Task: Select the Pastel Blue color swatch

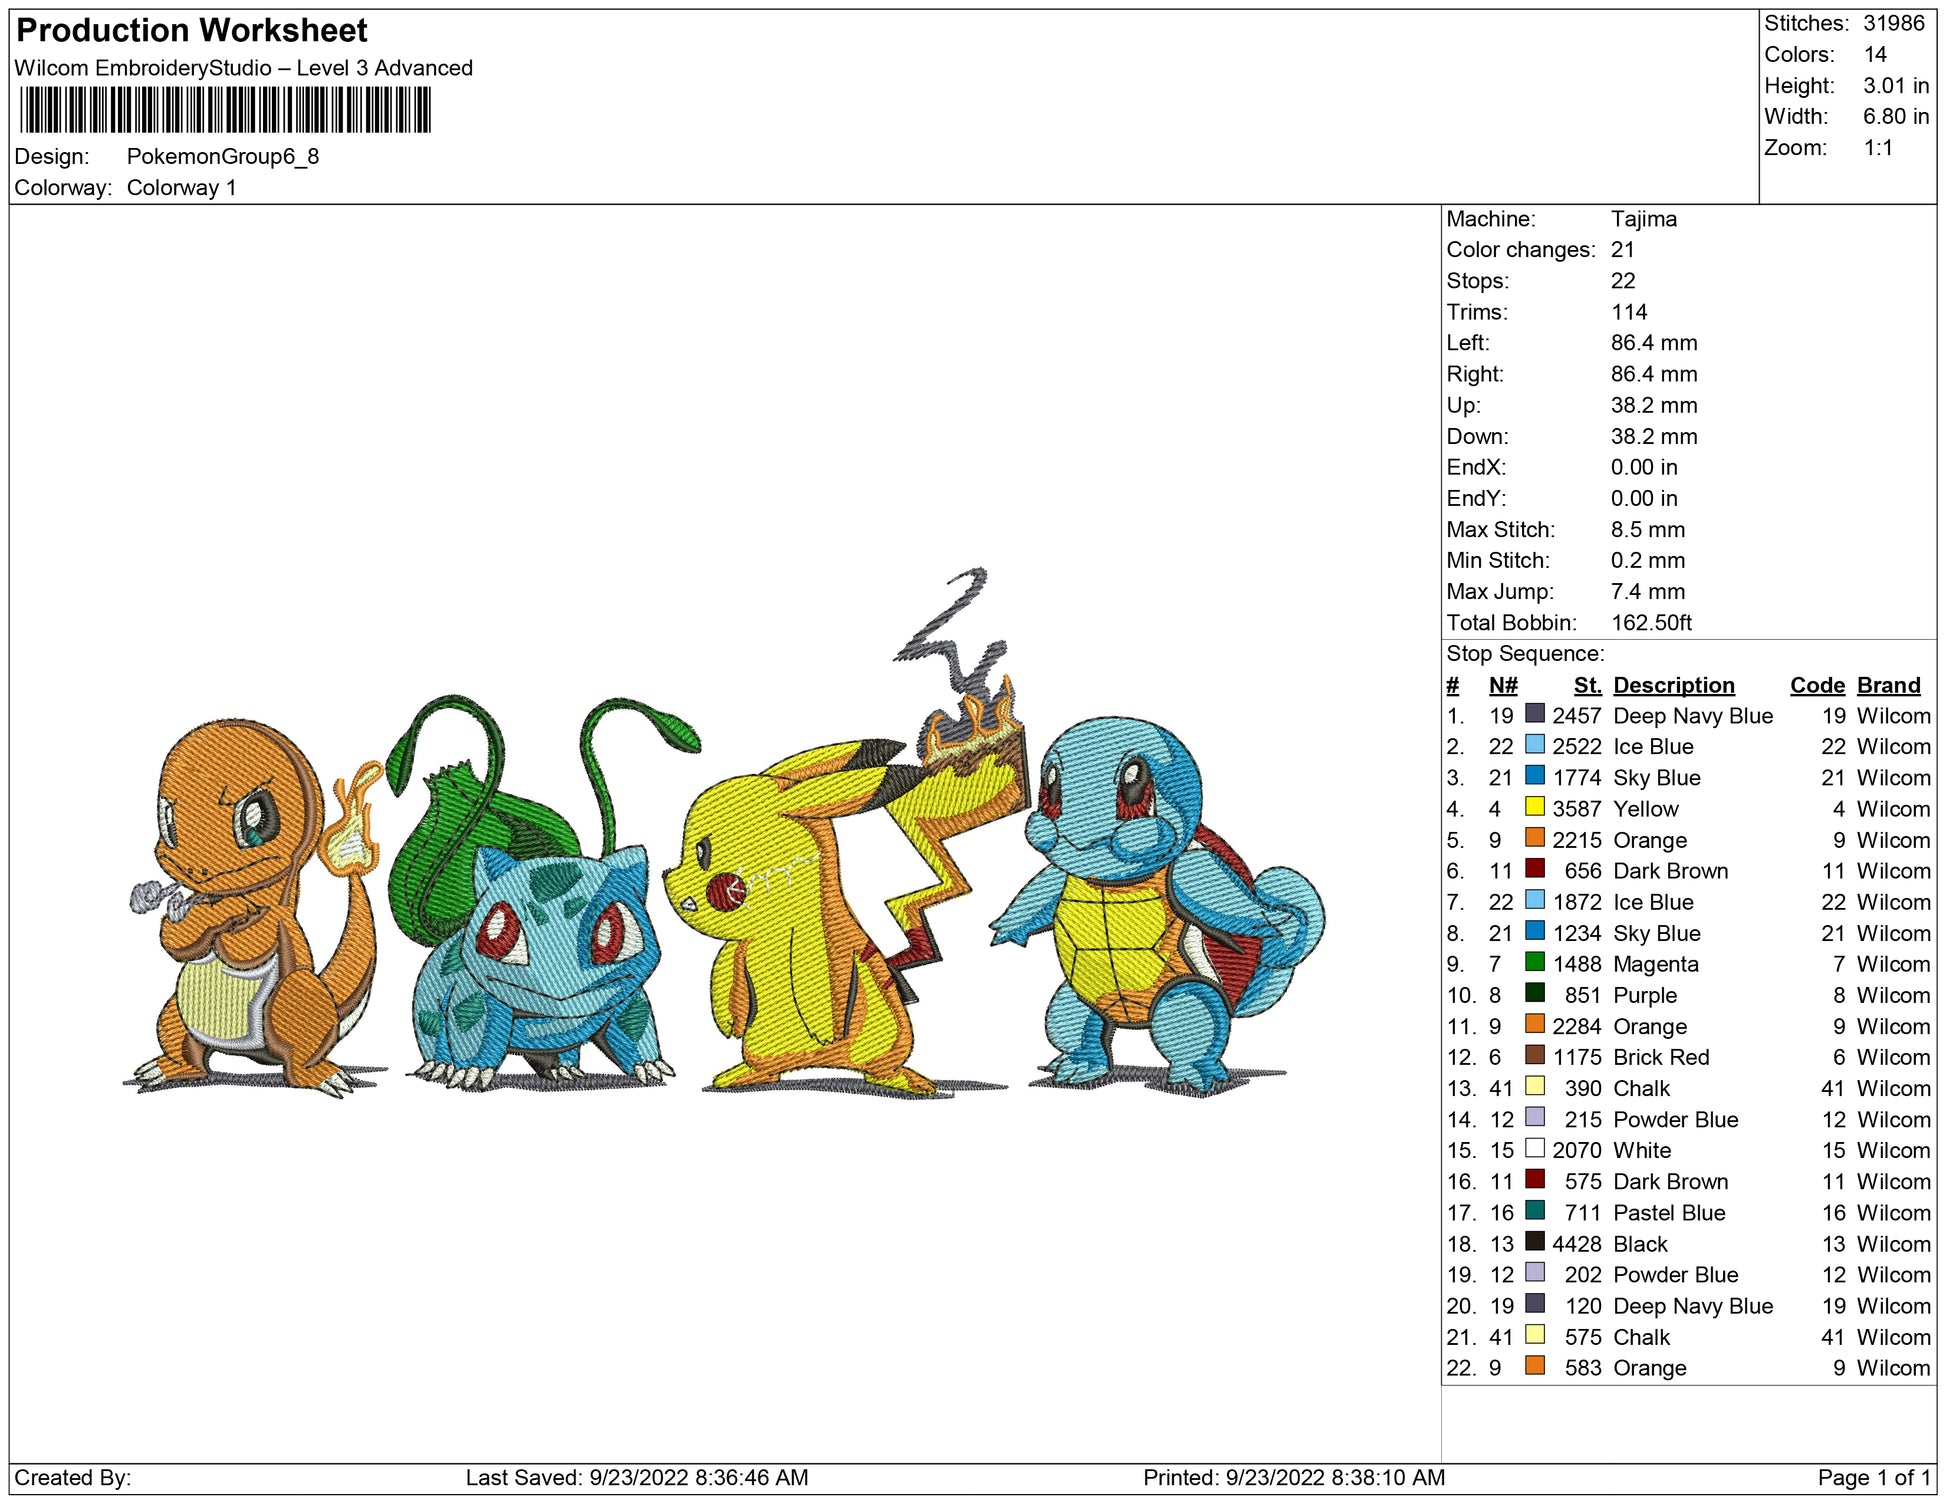Action: tap(1534, 1210)
